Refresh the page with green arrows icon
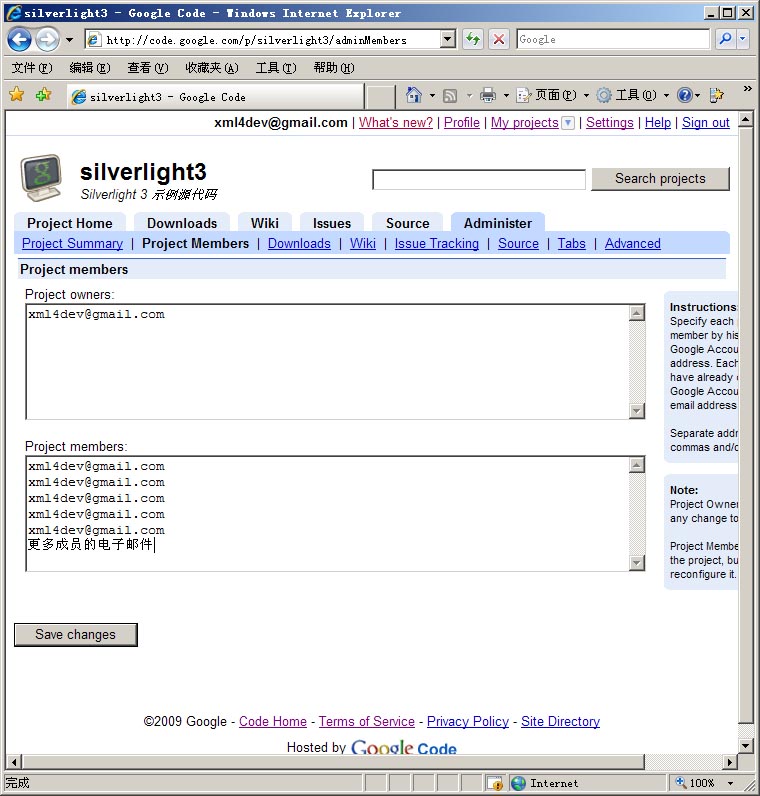 (x=473, y=39)
